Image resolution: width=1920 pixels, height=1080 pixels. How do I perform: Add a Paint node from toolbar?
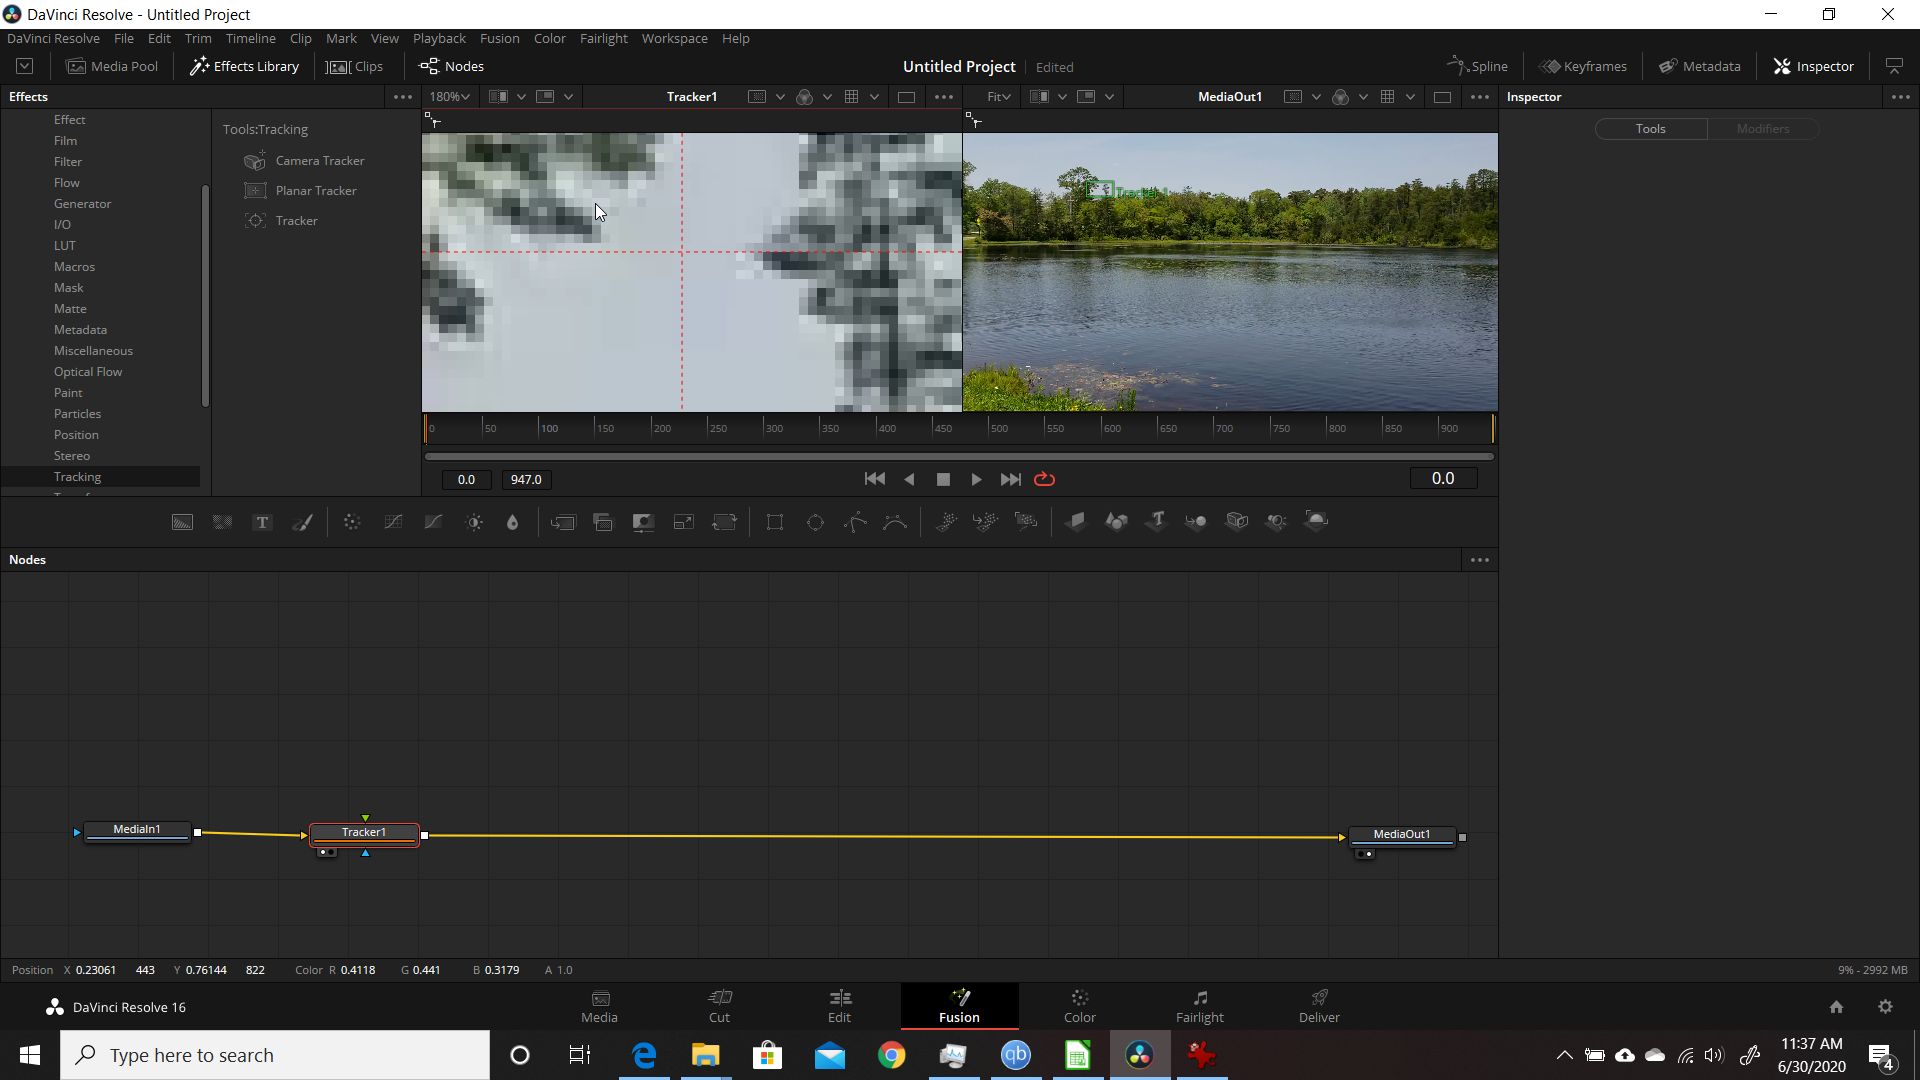coord(302,522)
